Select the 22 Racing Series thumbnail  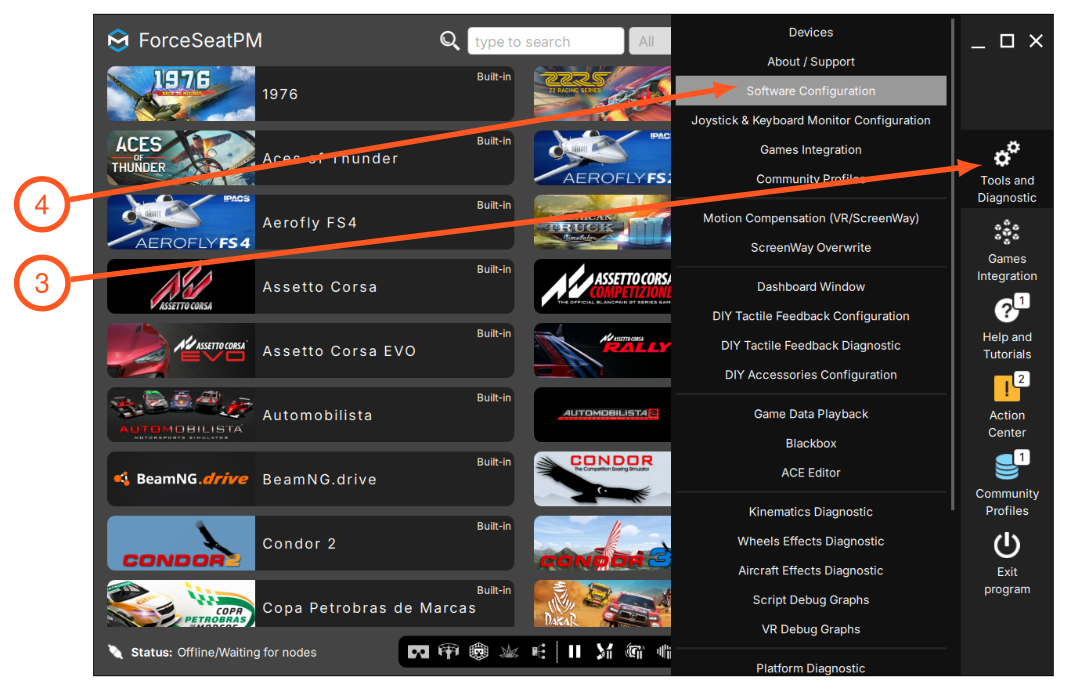tap(602, 93)
